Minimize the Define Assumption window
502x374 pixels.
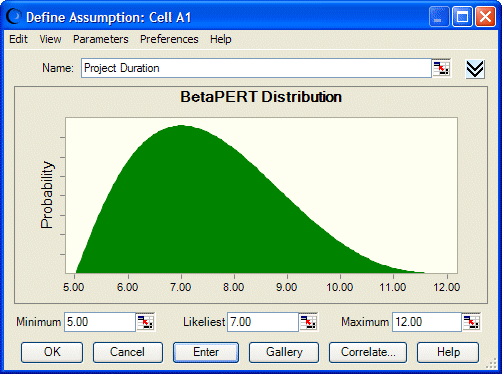[439, 16]
